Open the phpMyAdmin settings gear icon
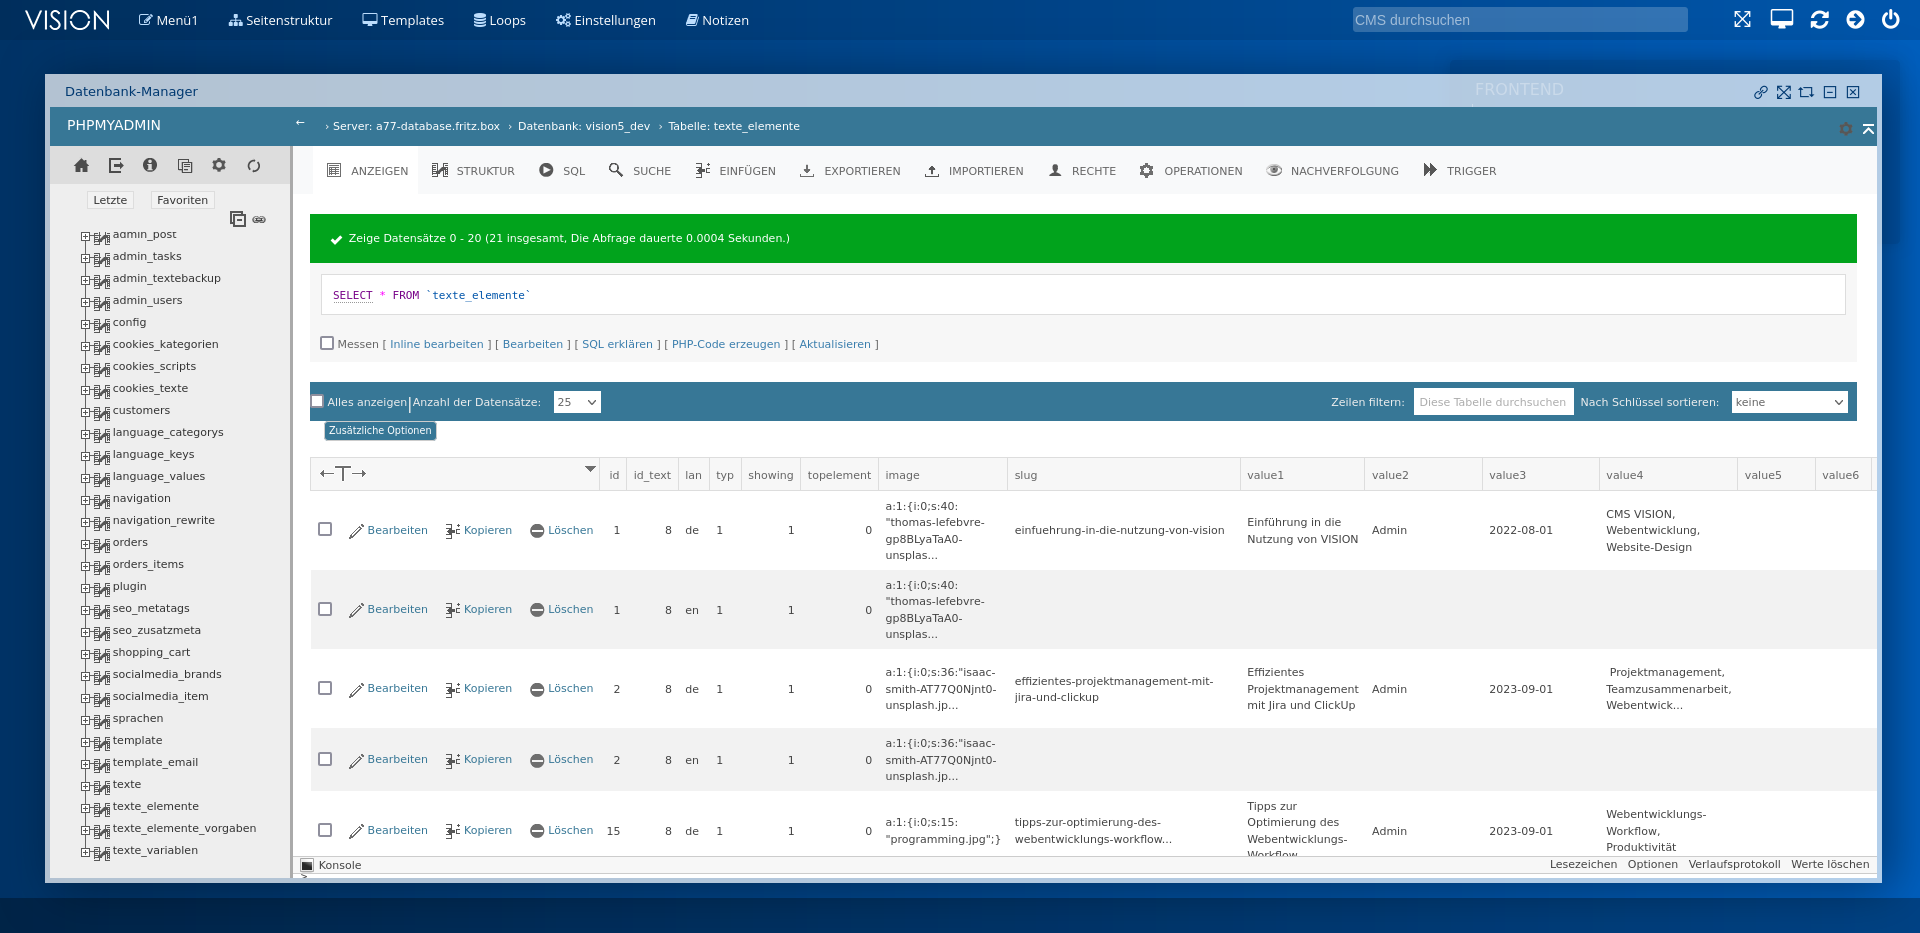Screen dimensions: 1920x933 (x=219, y=166)
